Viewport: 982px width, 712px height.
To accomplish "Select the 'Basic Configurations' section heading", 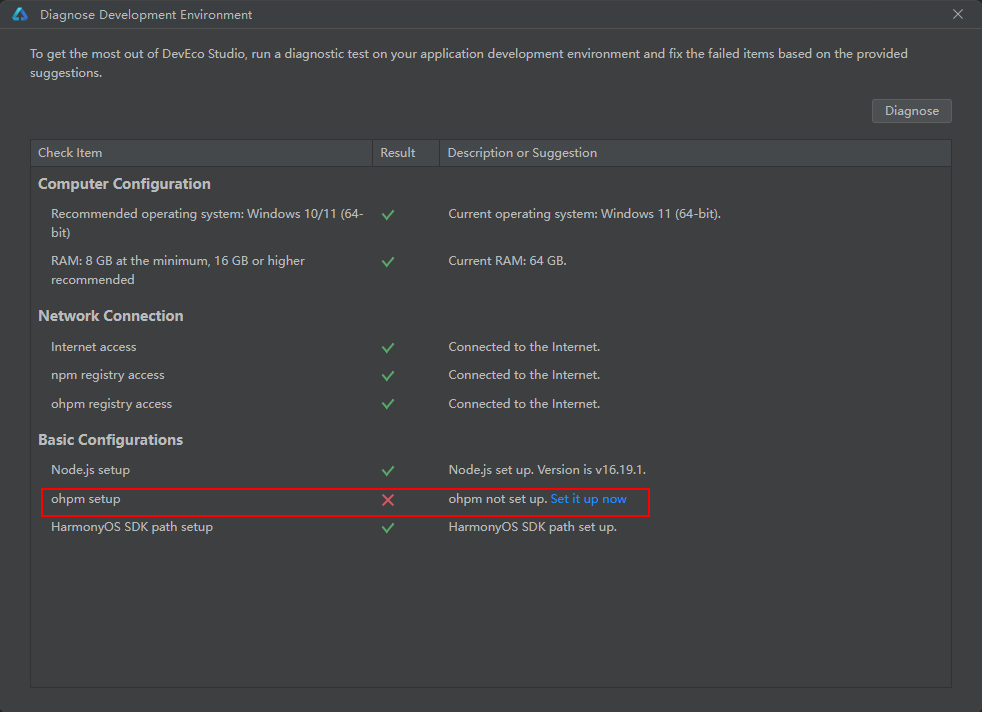I will pos(110,440).
